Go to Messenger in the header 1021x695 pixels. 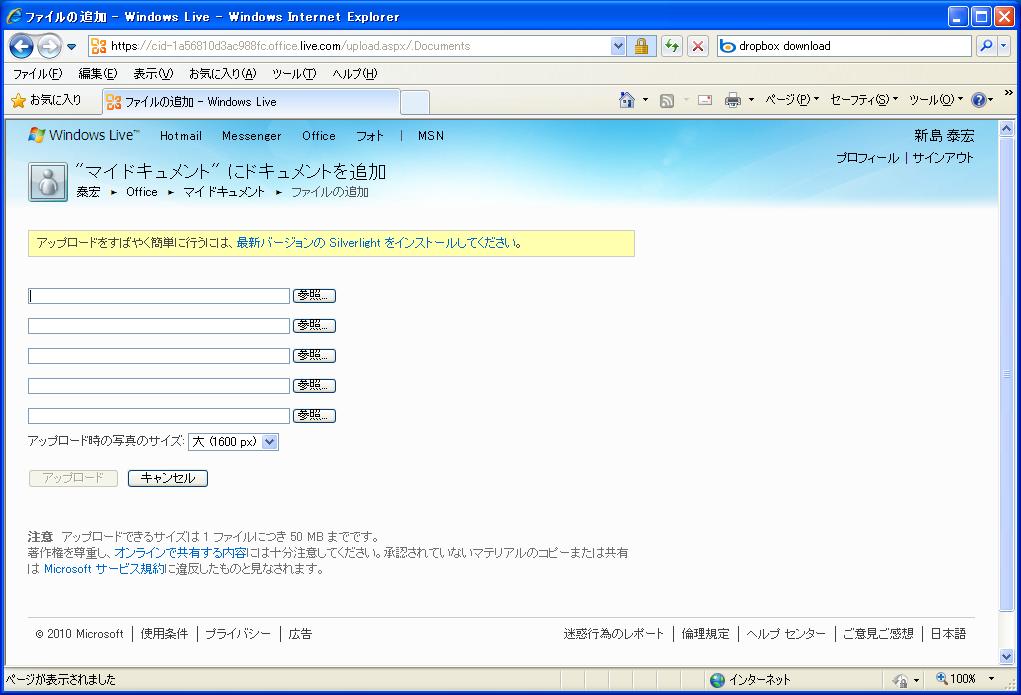[251, 136]
